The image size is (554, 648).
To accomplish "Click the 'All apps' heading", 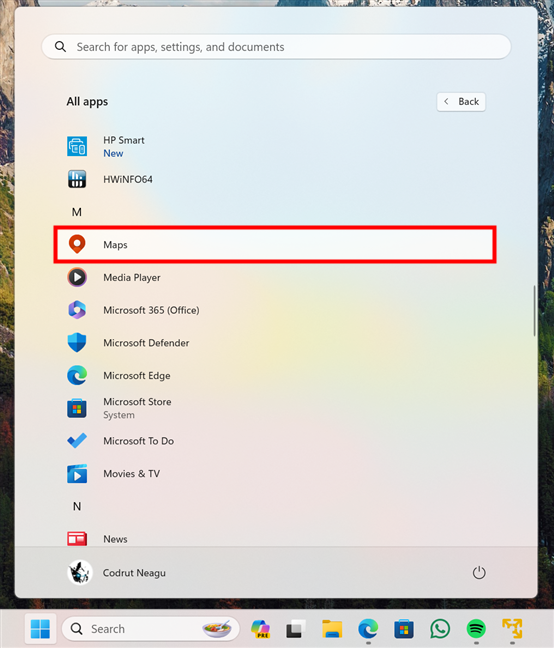I will click(x=87, y=102).
